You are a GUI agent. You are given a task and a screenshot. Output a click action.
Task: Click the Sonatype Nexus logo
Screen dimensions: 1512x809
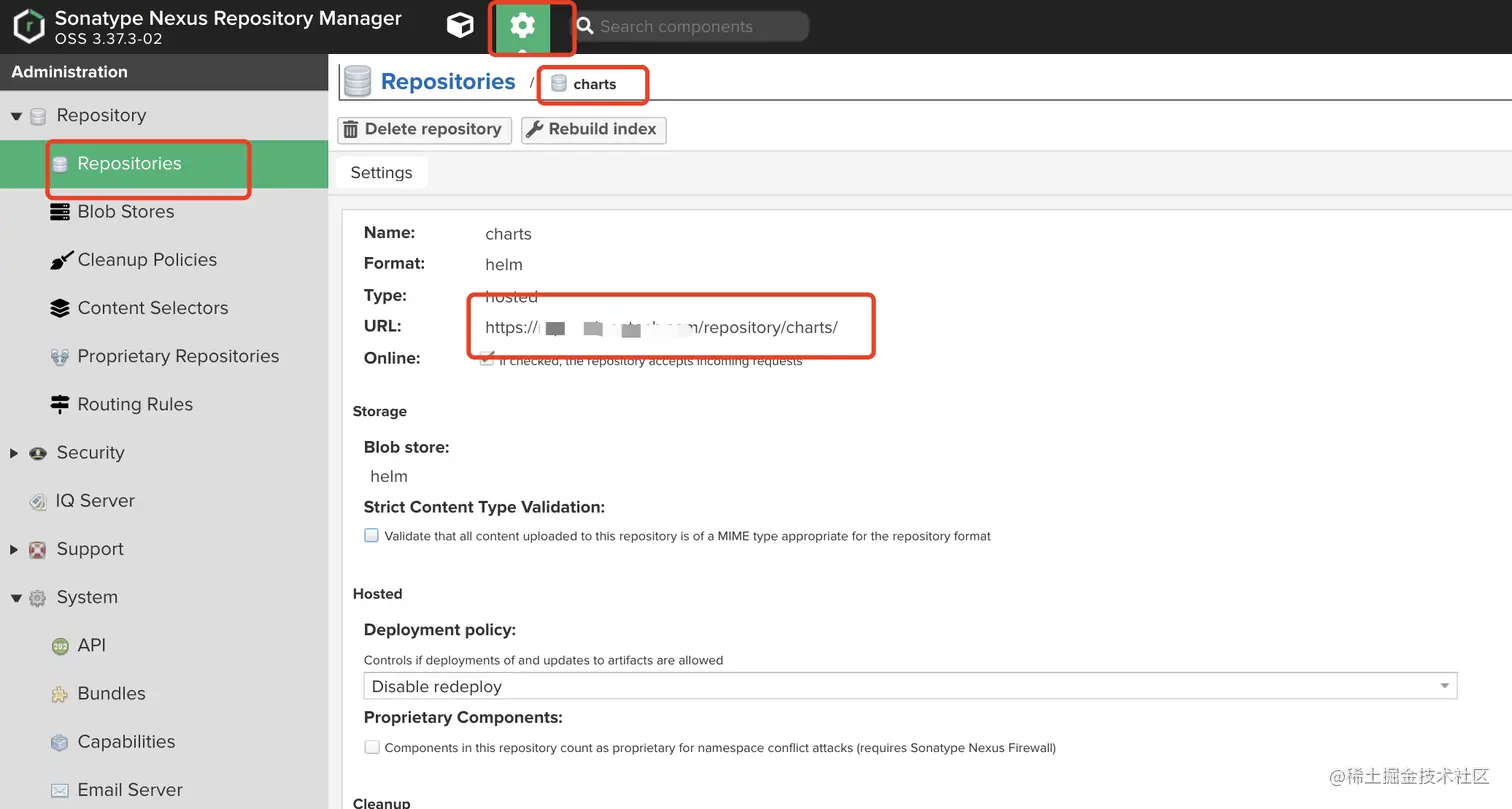[29, 26]
